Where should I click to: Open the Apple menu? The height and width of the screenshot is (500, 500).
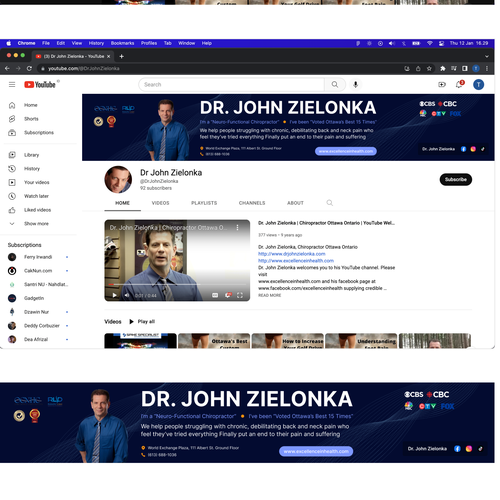coord(9,43)
